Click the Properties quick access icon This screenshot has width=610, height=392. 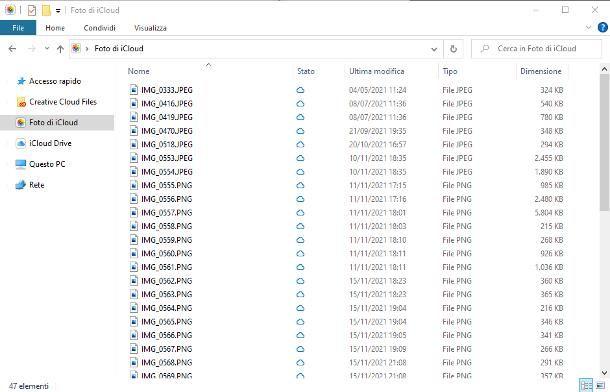click(32, 10)
